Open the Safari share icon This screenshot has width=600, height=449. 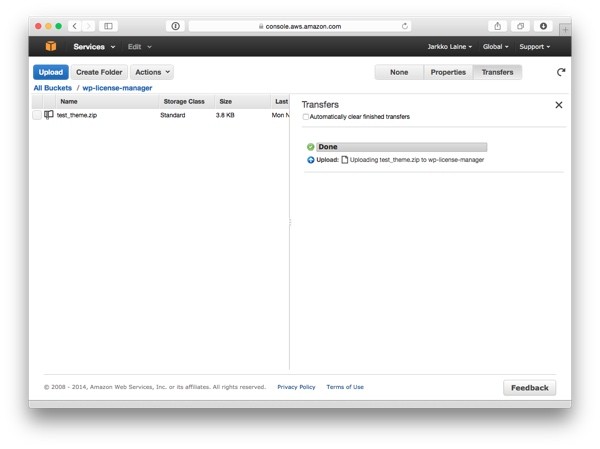pos(497,26)
